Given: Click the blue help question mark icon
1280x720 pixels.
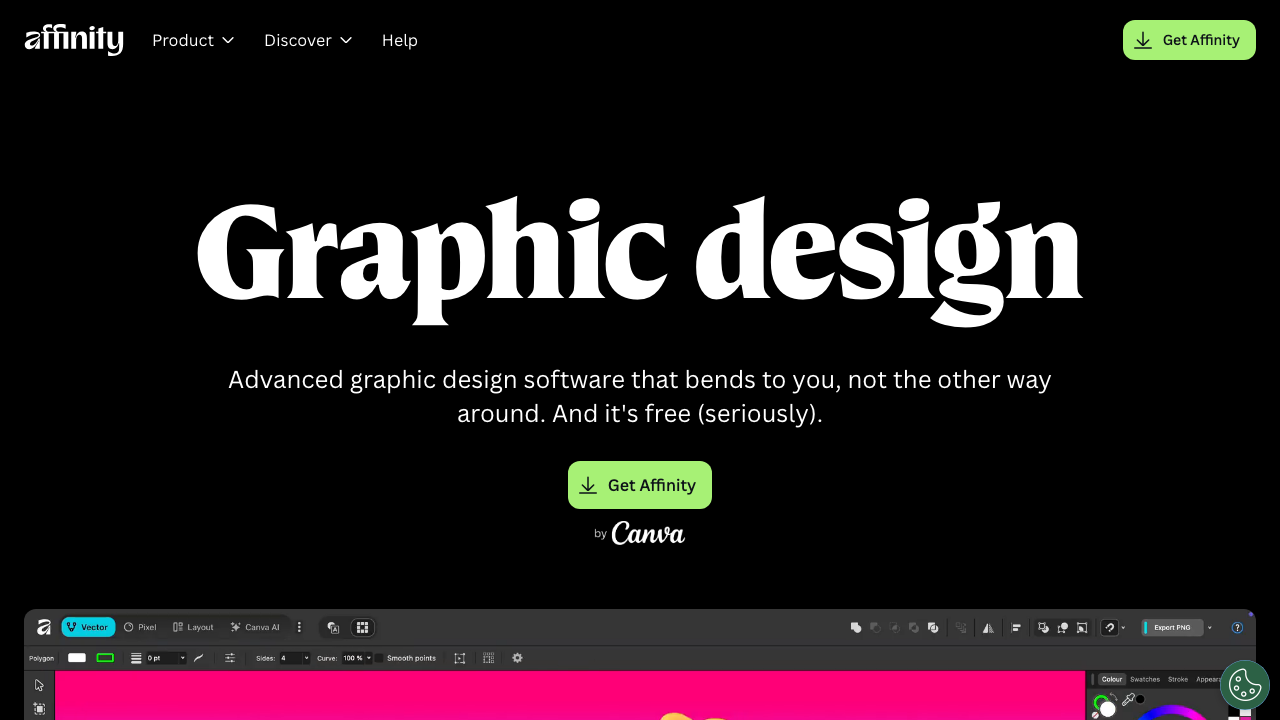Looking at the screenshot, I should [1237, 628].
